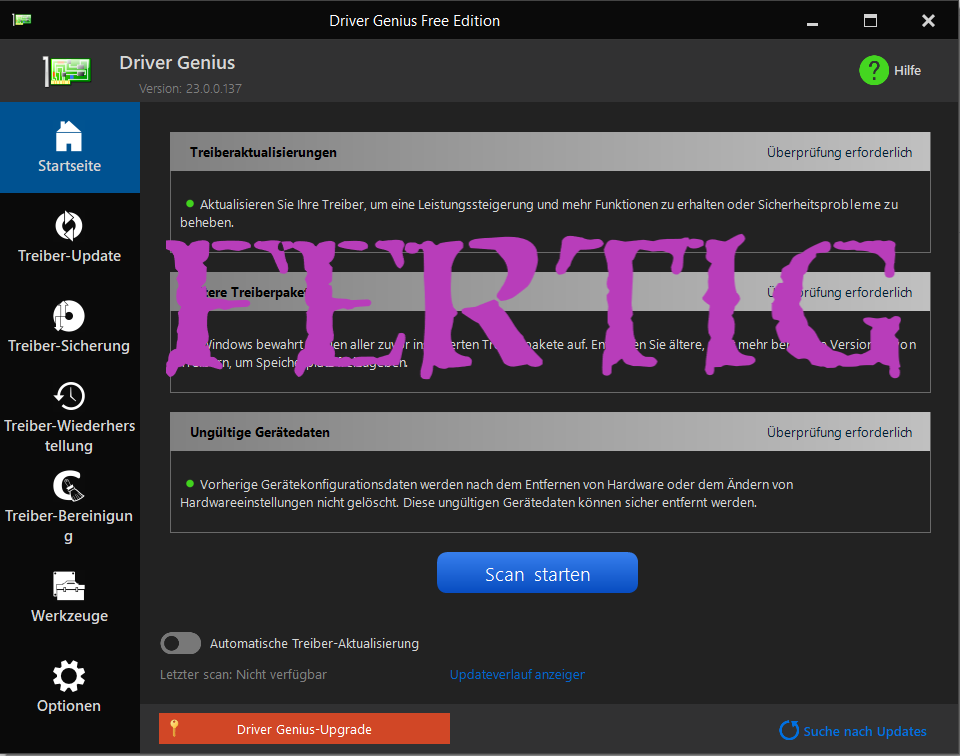960x756 pixels.
Task: Open the Startseite home page
Action: (69, 147)
